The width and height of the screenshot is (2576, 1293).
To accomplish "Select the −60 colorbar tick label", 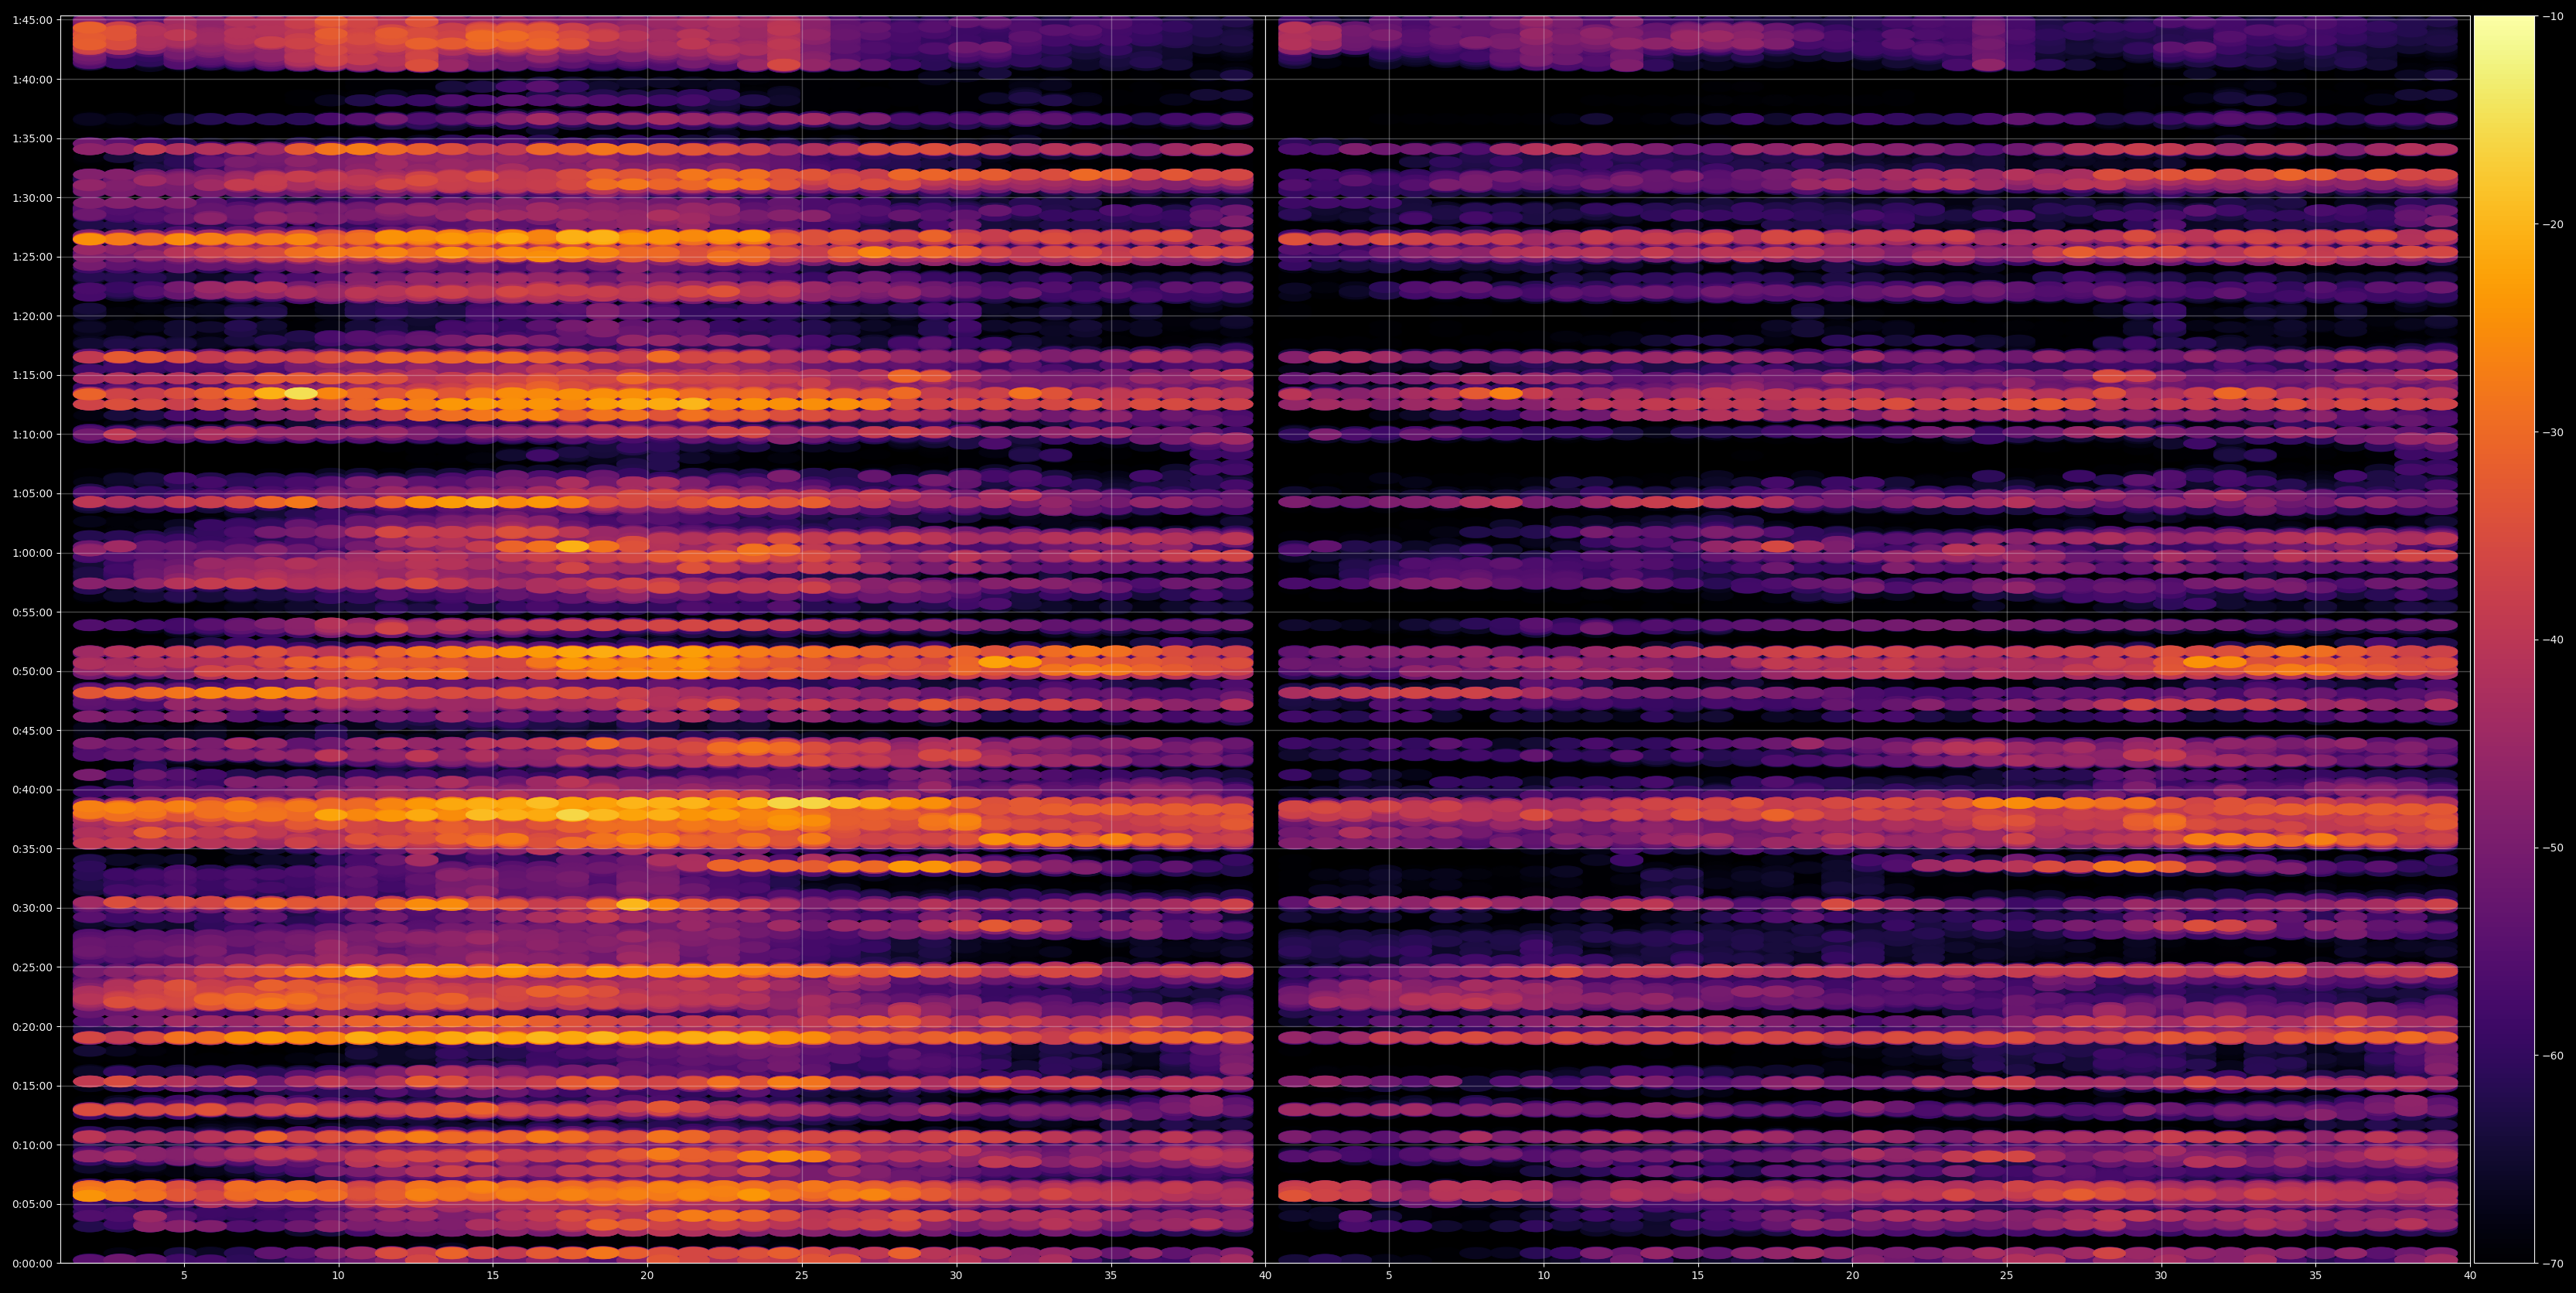I will coord(2553,1056).
